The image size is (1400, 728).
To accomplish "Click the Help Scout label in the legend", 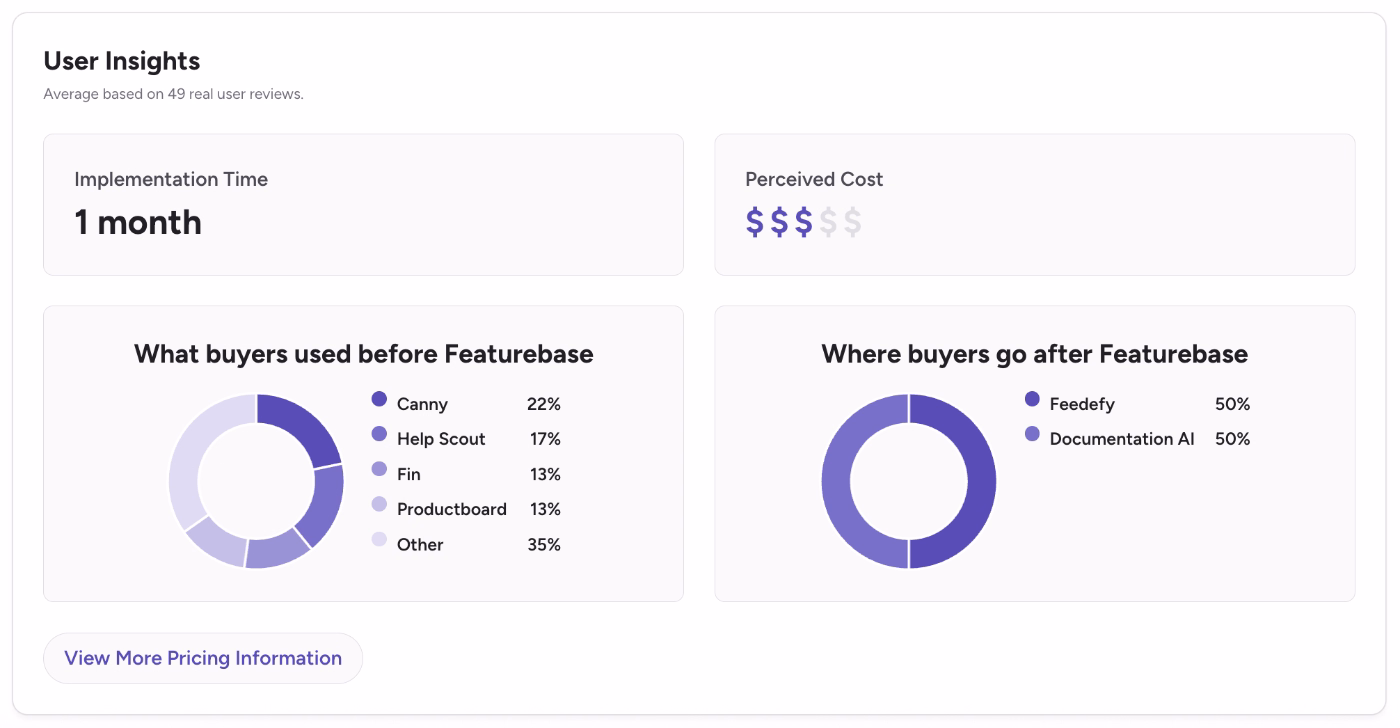I will (x=441, y=439).
